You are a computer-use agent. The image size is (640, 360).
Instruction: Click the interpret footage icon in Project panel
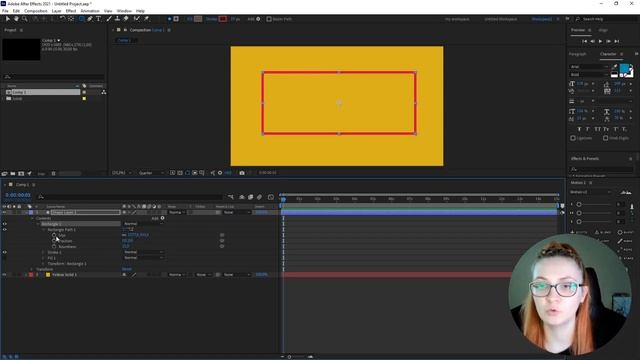(4, 173)
